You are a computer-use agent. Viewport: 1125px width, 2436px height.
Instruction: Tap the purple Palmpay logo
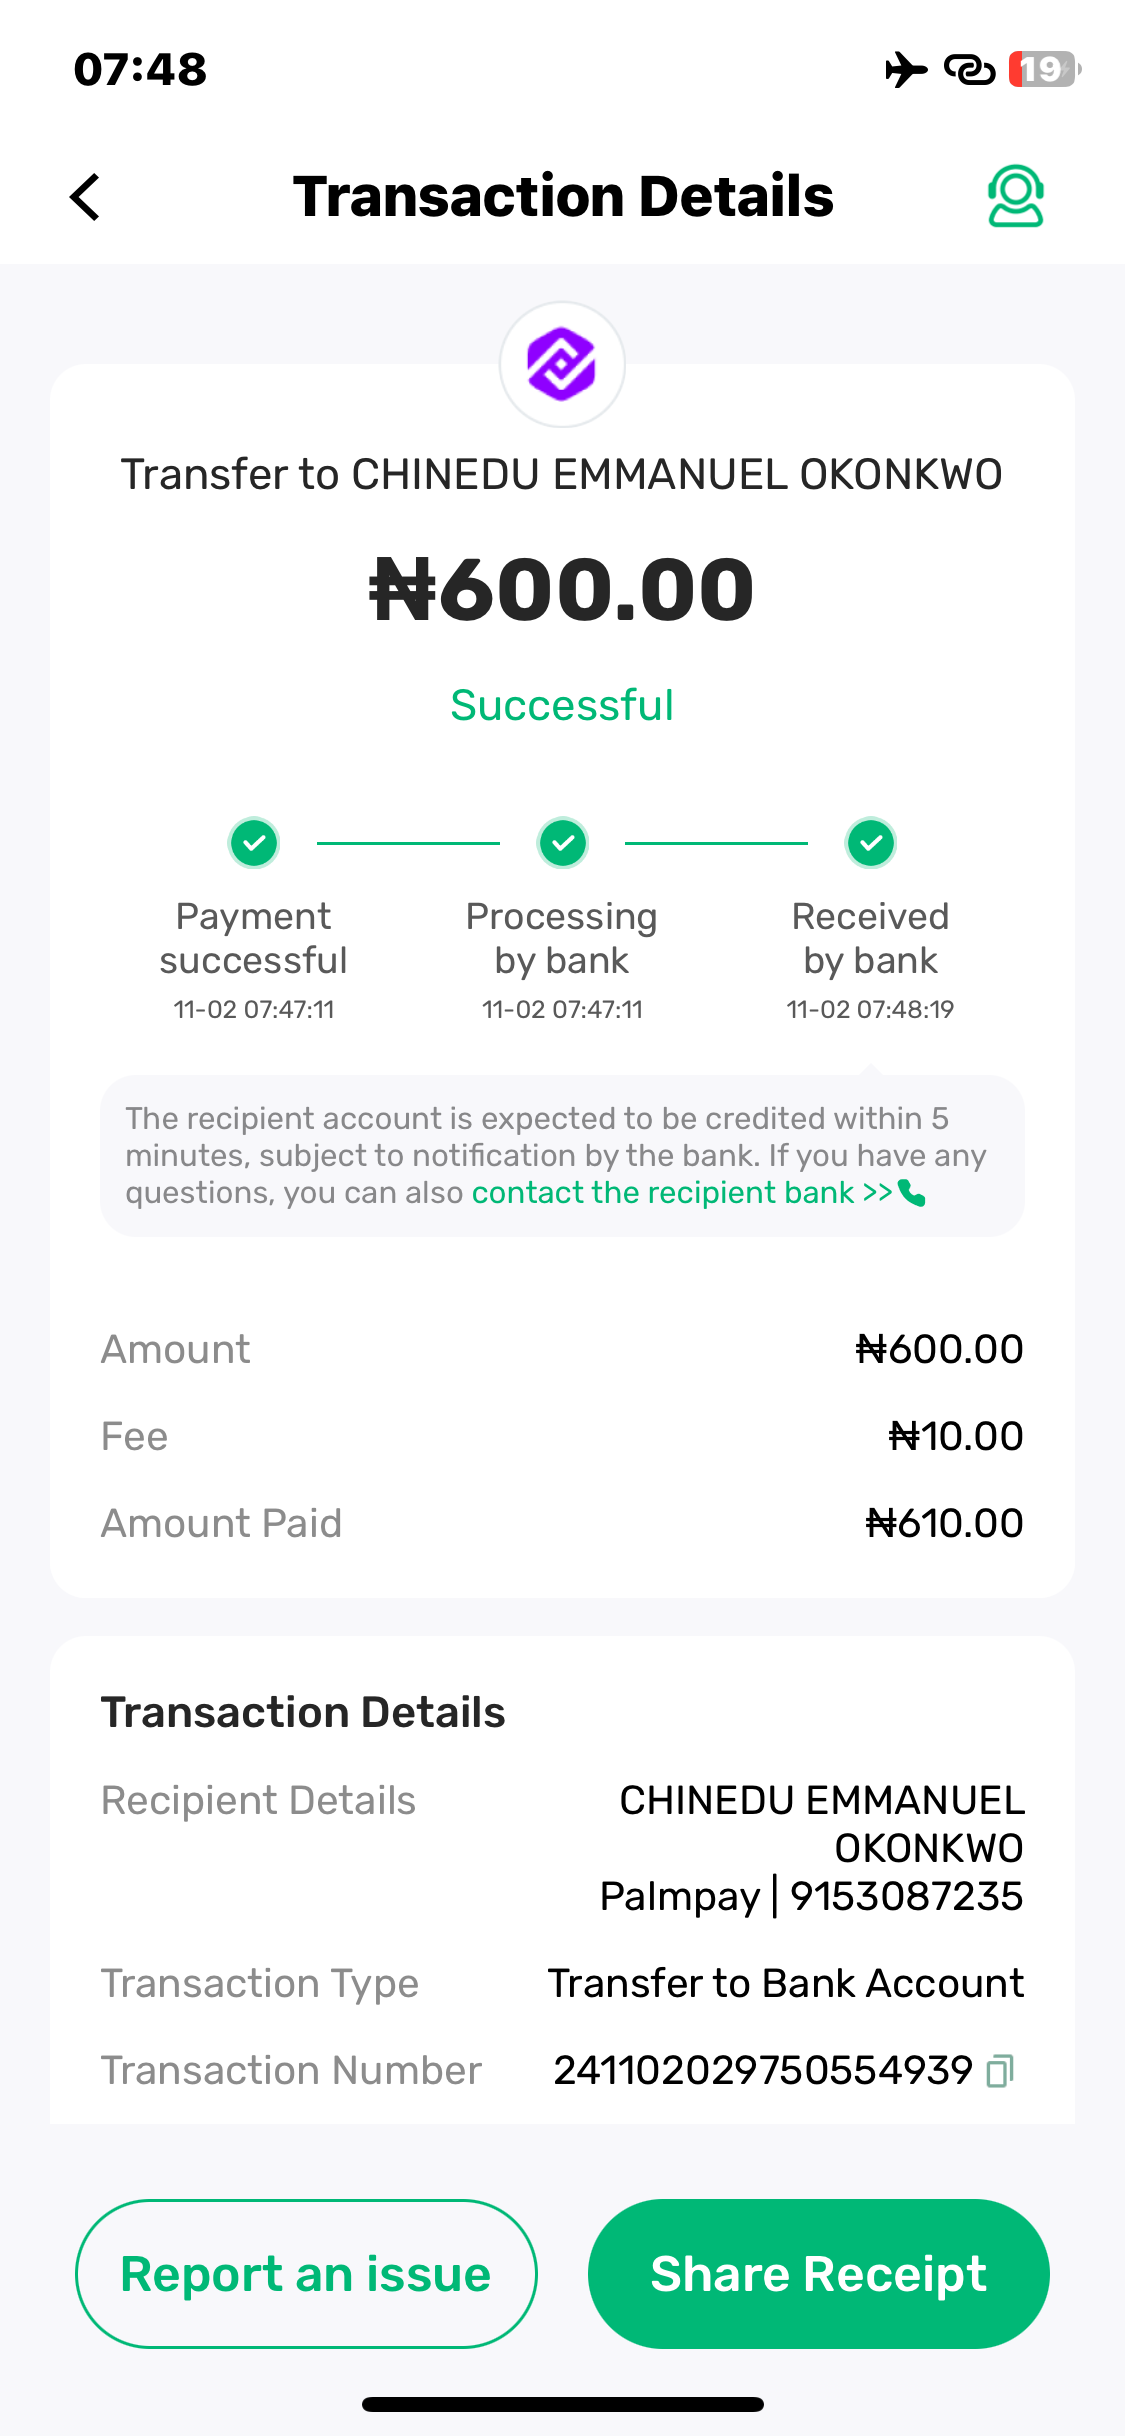[x=562, y=365]
